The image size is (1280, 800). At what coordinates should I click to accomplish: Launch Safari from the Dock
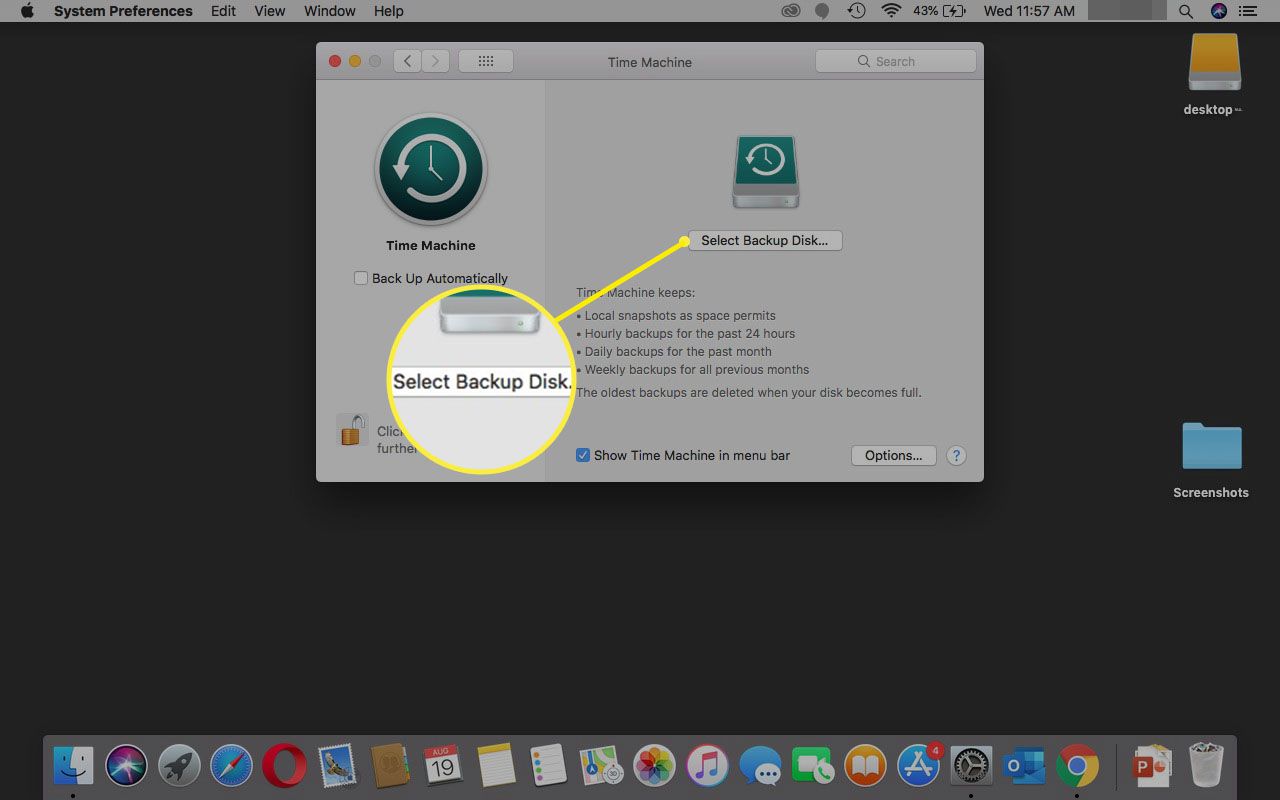232,767
